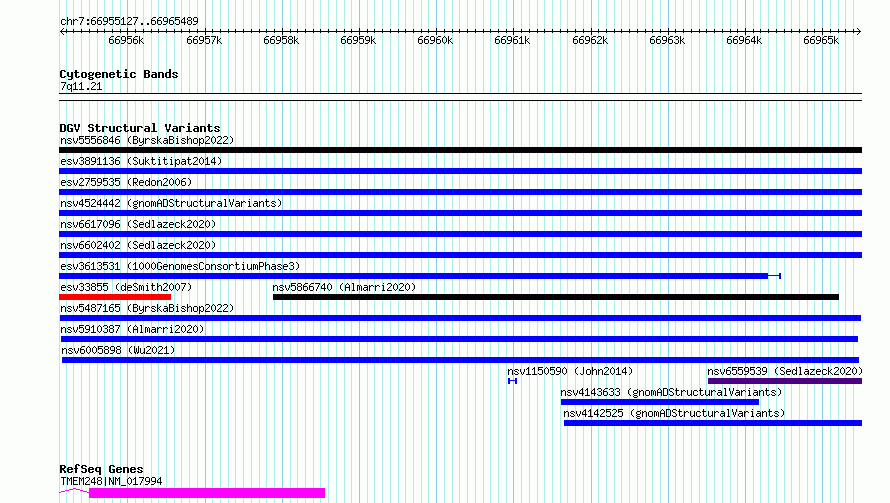Viewport: 890px width, 503px height.
Task: Click the DGV Structural Variants track heading
Action: [x=140, y=128]
